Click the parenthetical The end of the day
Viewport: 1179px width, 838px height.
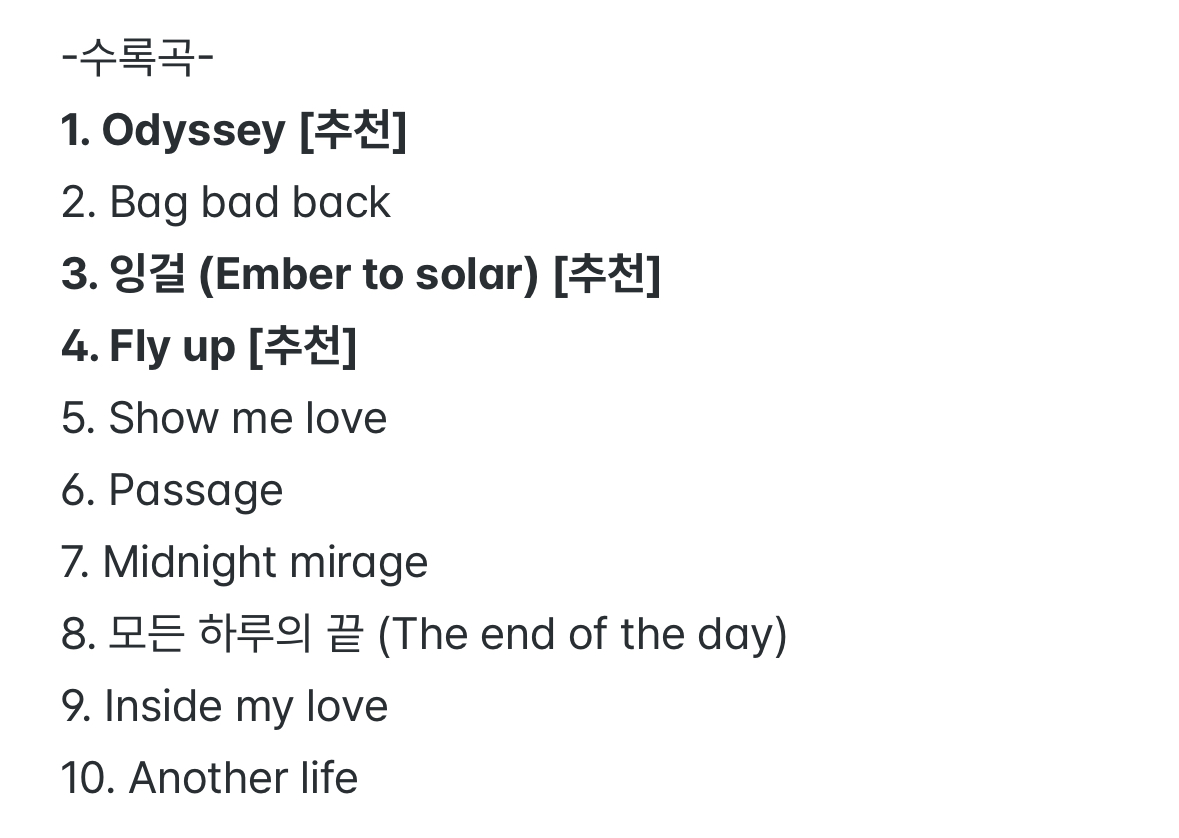pyautogui.click(x=582, y=635)
